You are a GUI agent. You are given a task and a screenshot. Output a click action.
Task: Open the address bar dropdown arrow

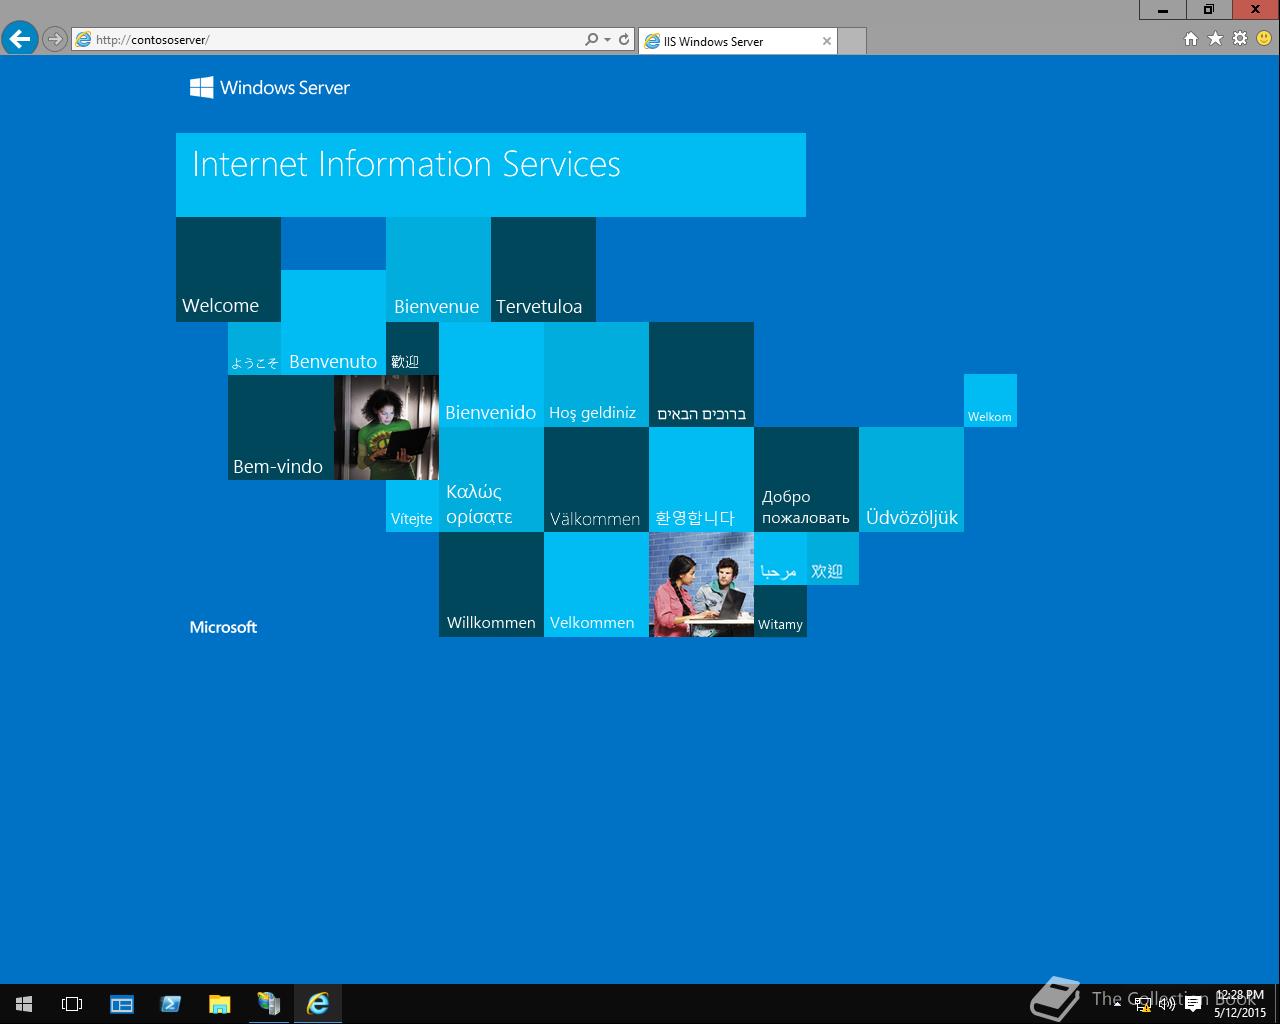coord(607,40)
